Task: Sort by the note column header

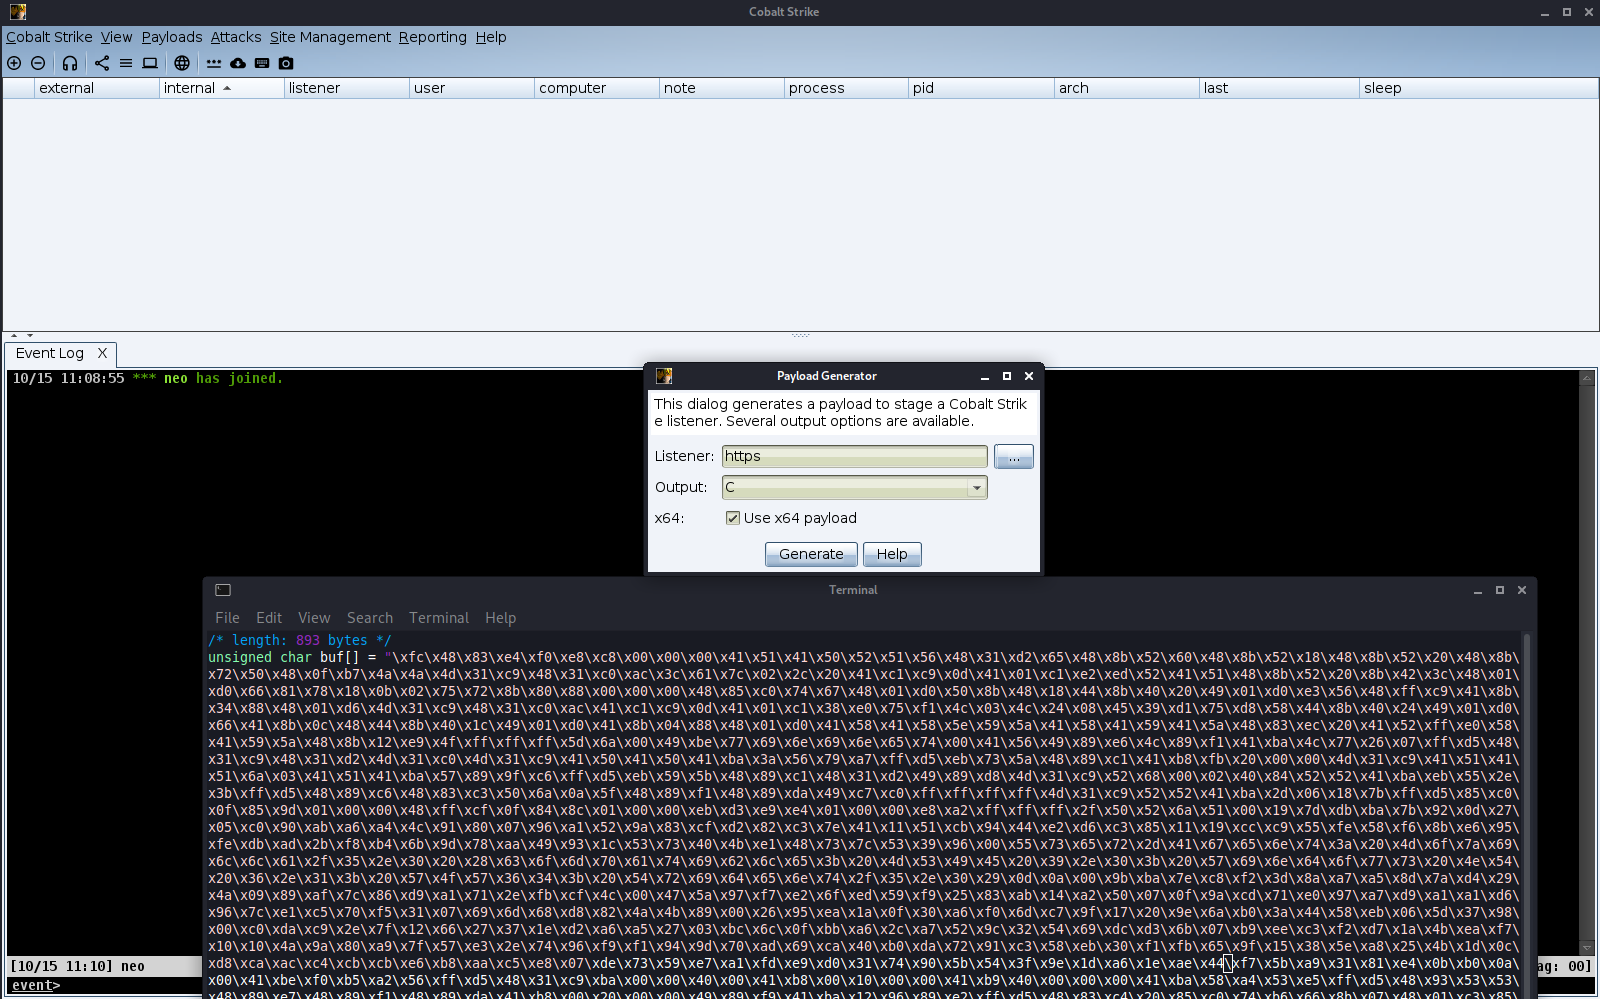Action: pyautogui.click(x=722, y=88)
